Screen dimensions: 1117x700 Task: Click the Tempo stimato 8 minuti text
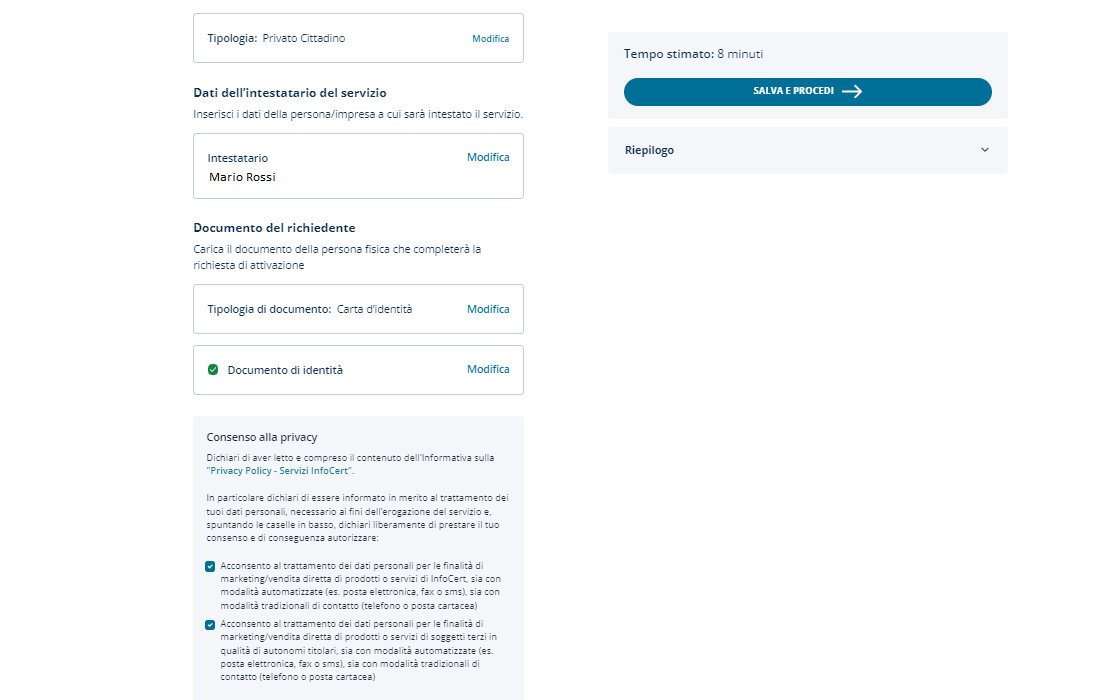tap(693, 54)
